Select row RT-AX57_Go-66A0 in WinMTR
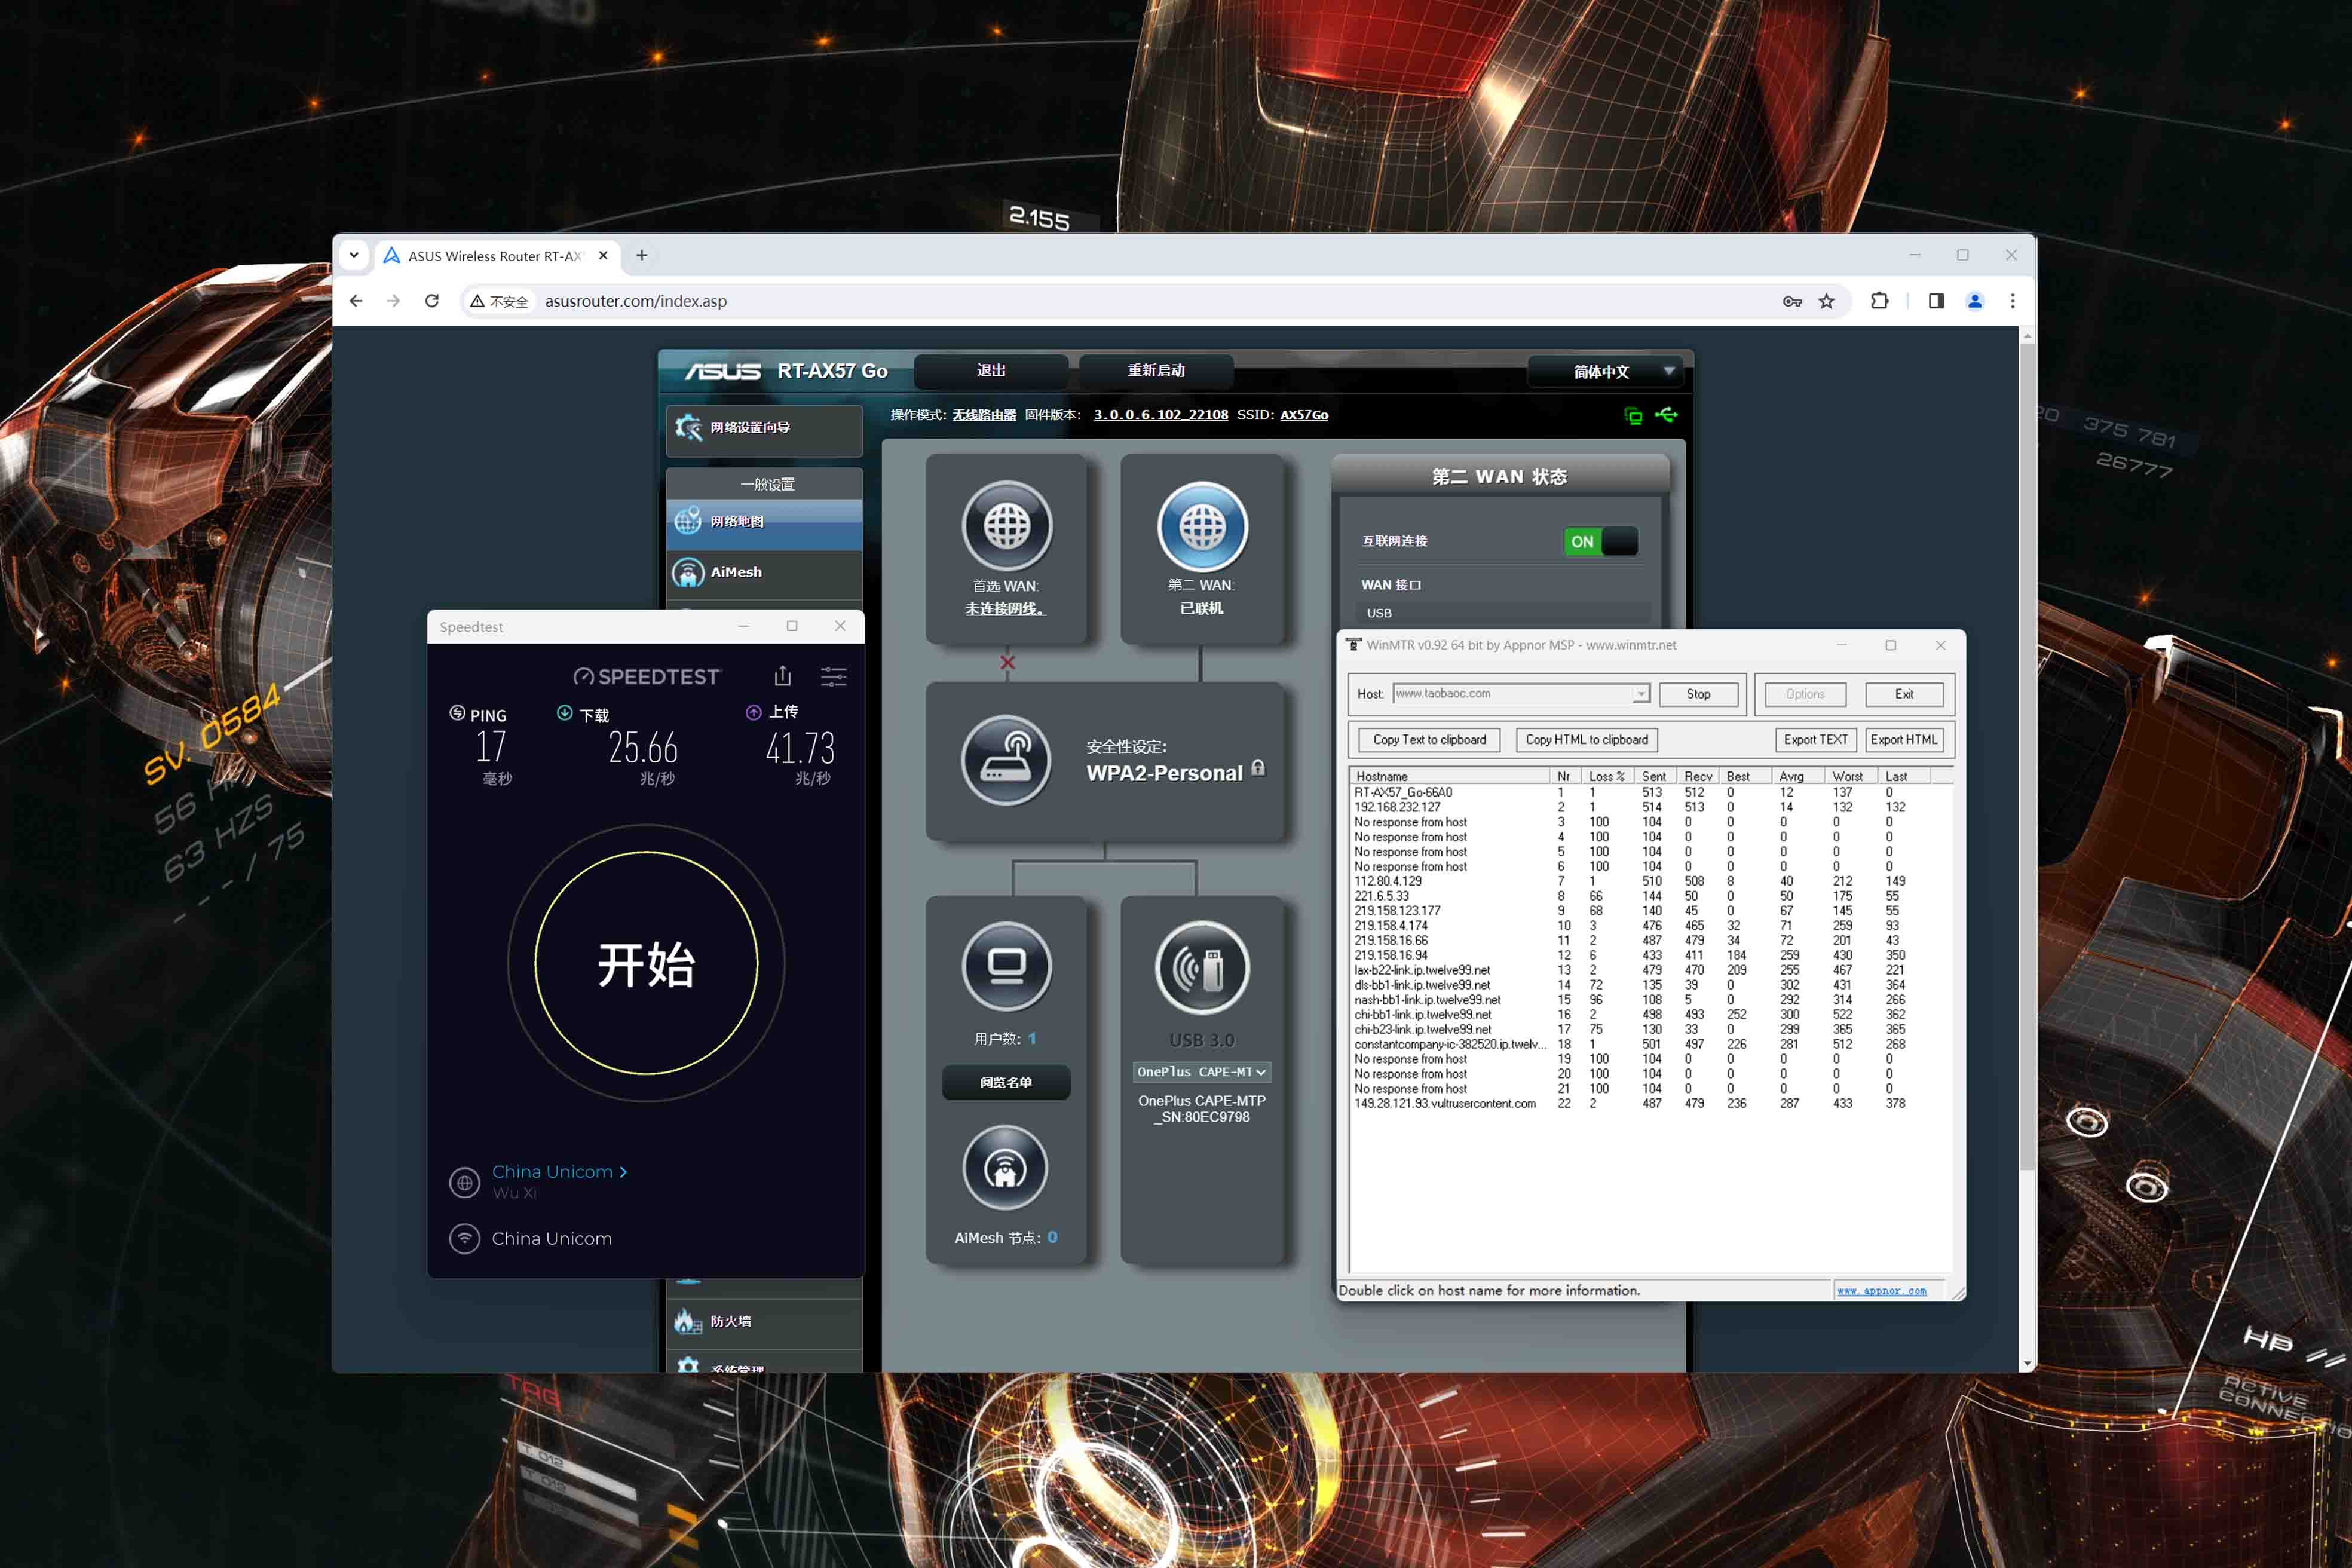Viewport: 2352px width, 1568px height. 1650,792
